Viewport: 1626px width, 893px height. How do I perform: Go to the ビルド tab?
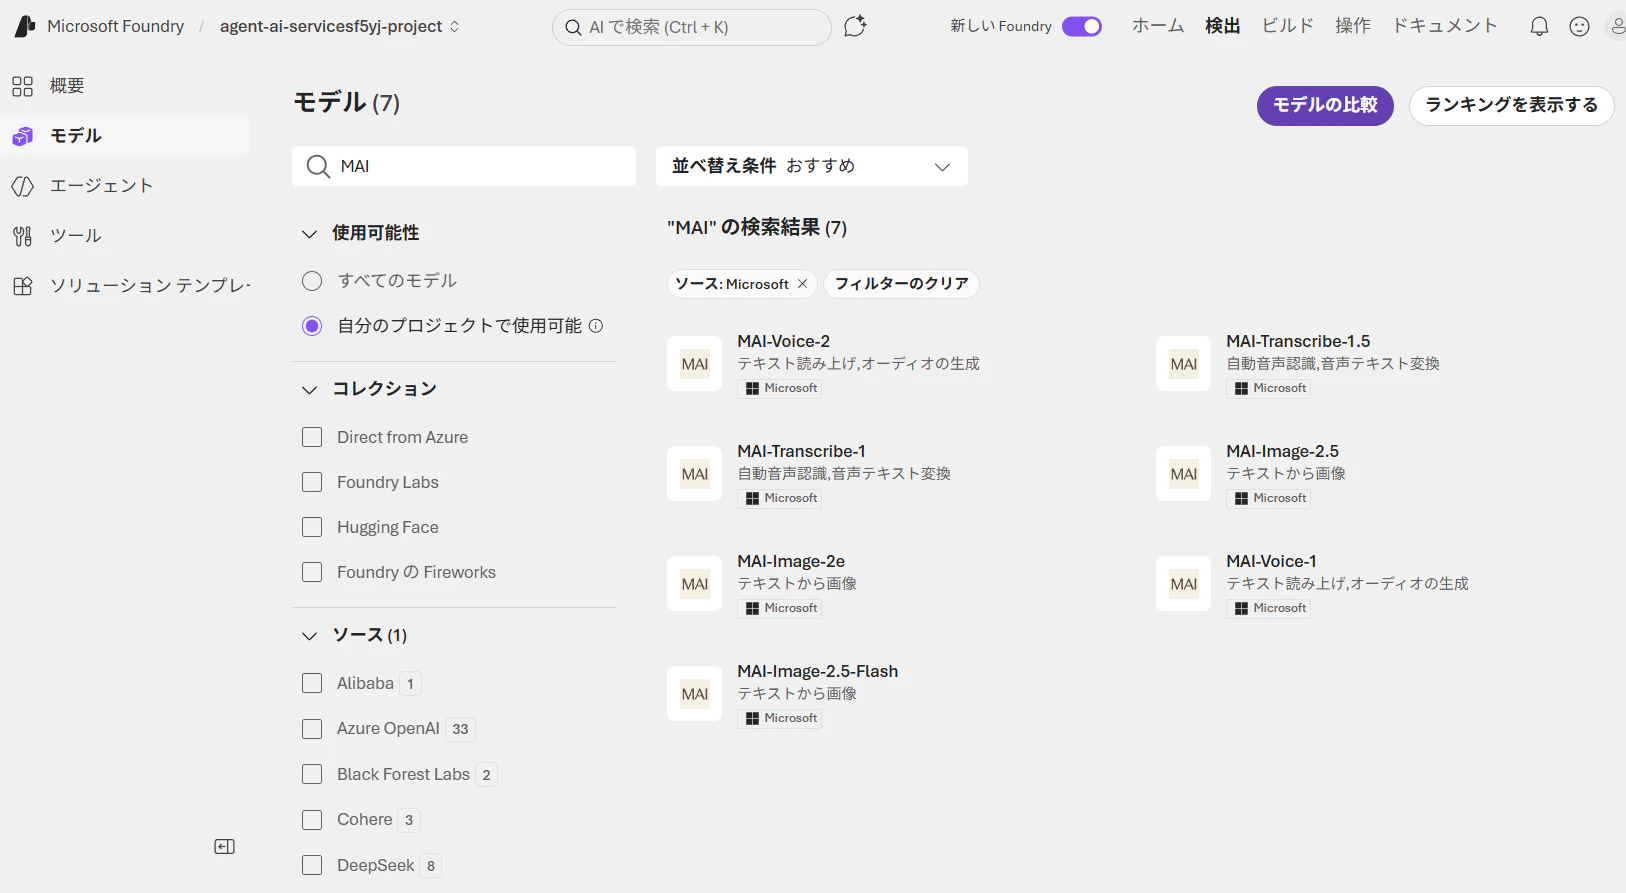[x=1288, y=26]
